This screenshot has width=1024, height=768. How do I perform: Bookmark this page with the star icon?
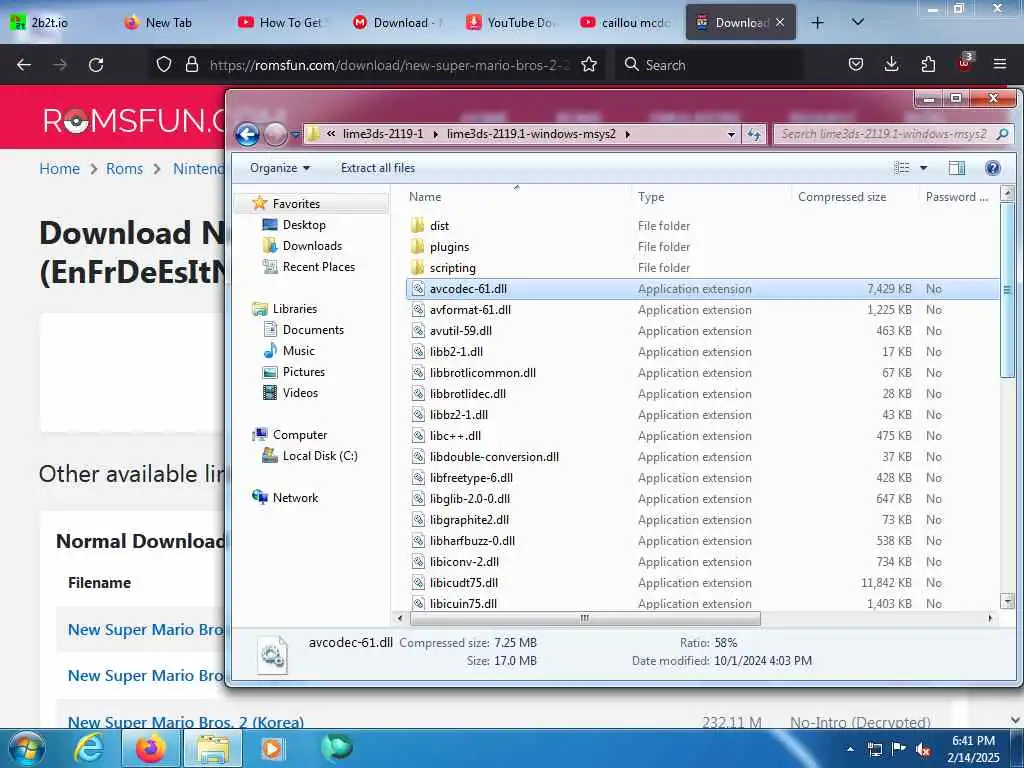588,65
